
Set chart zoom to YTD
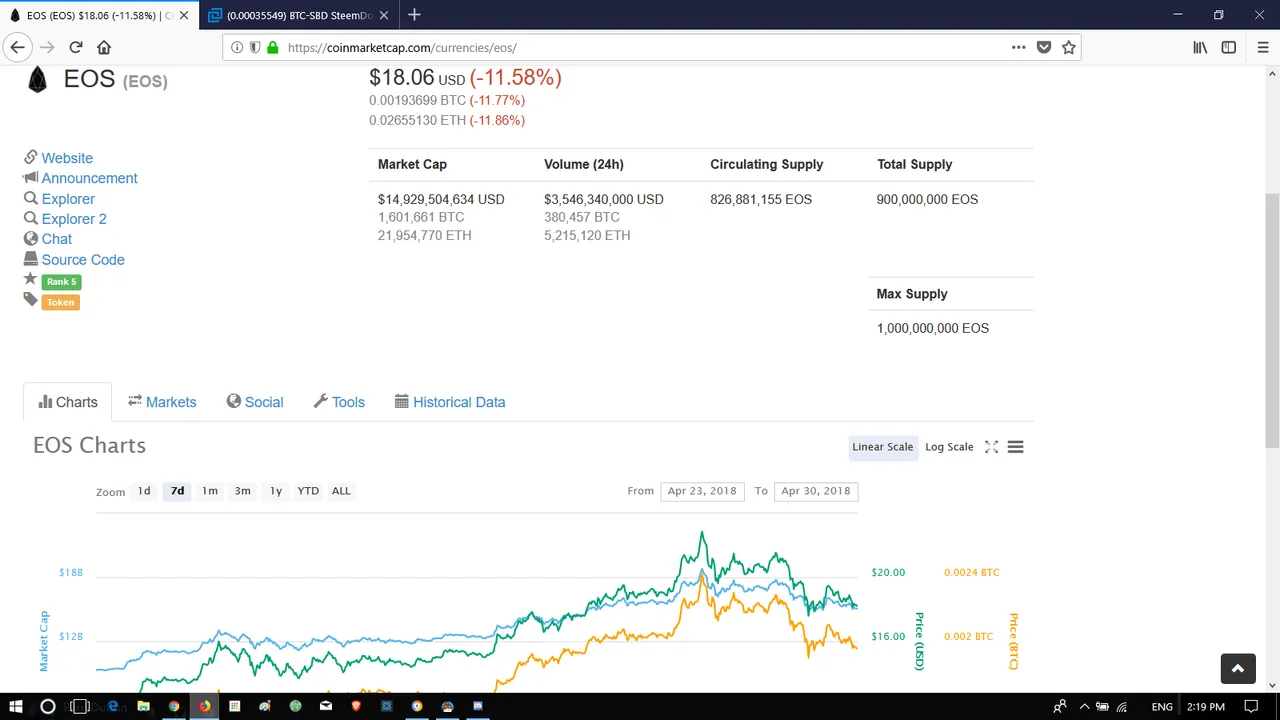coord(308,491)
